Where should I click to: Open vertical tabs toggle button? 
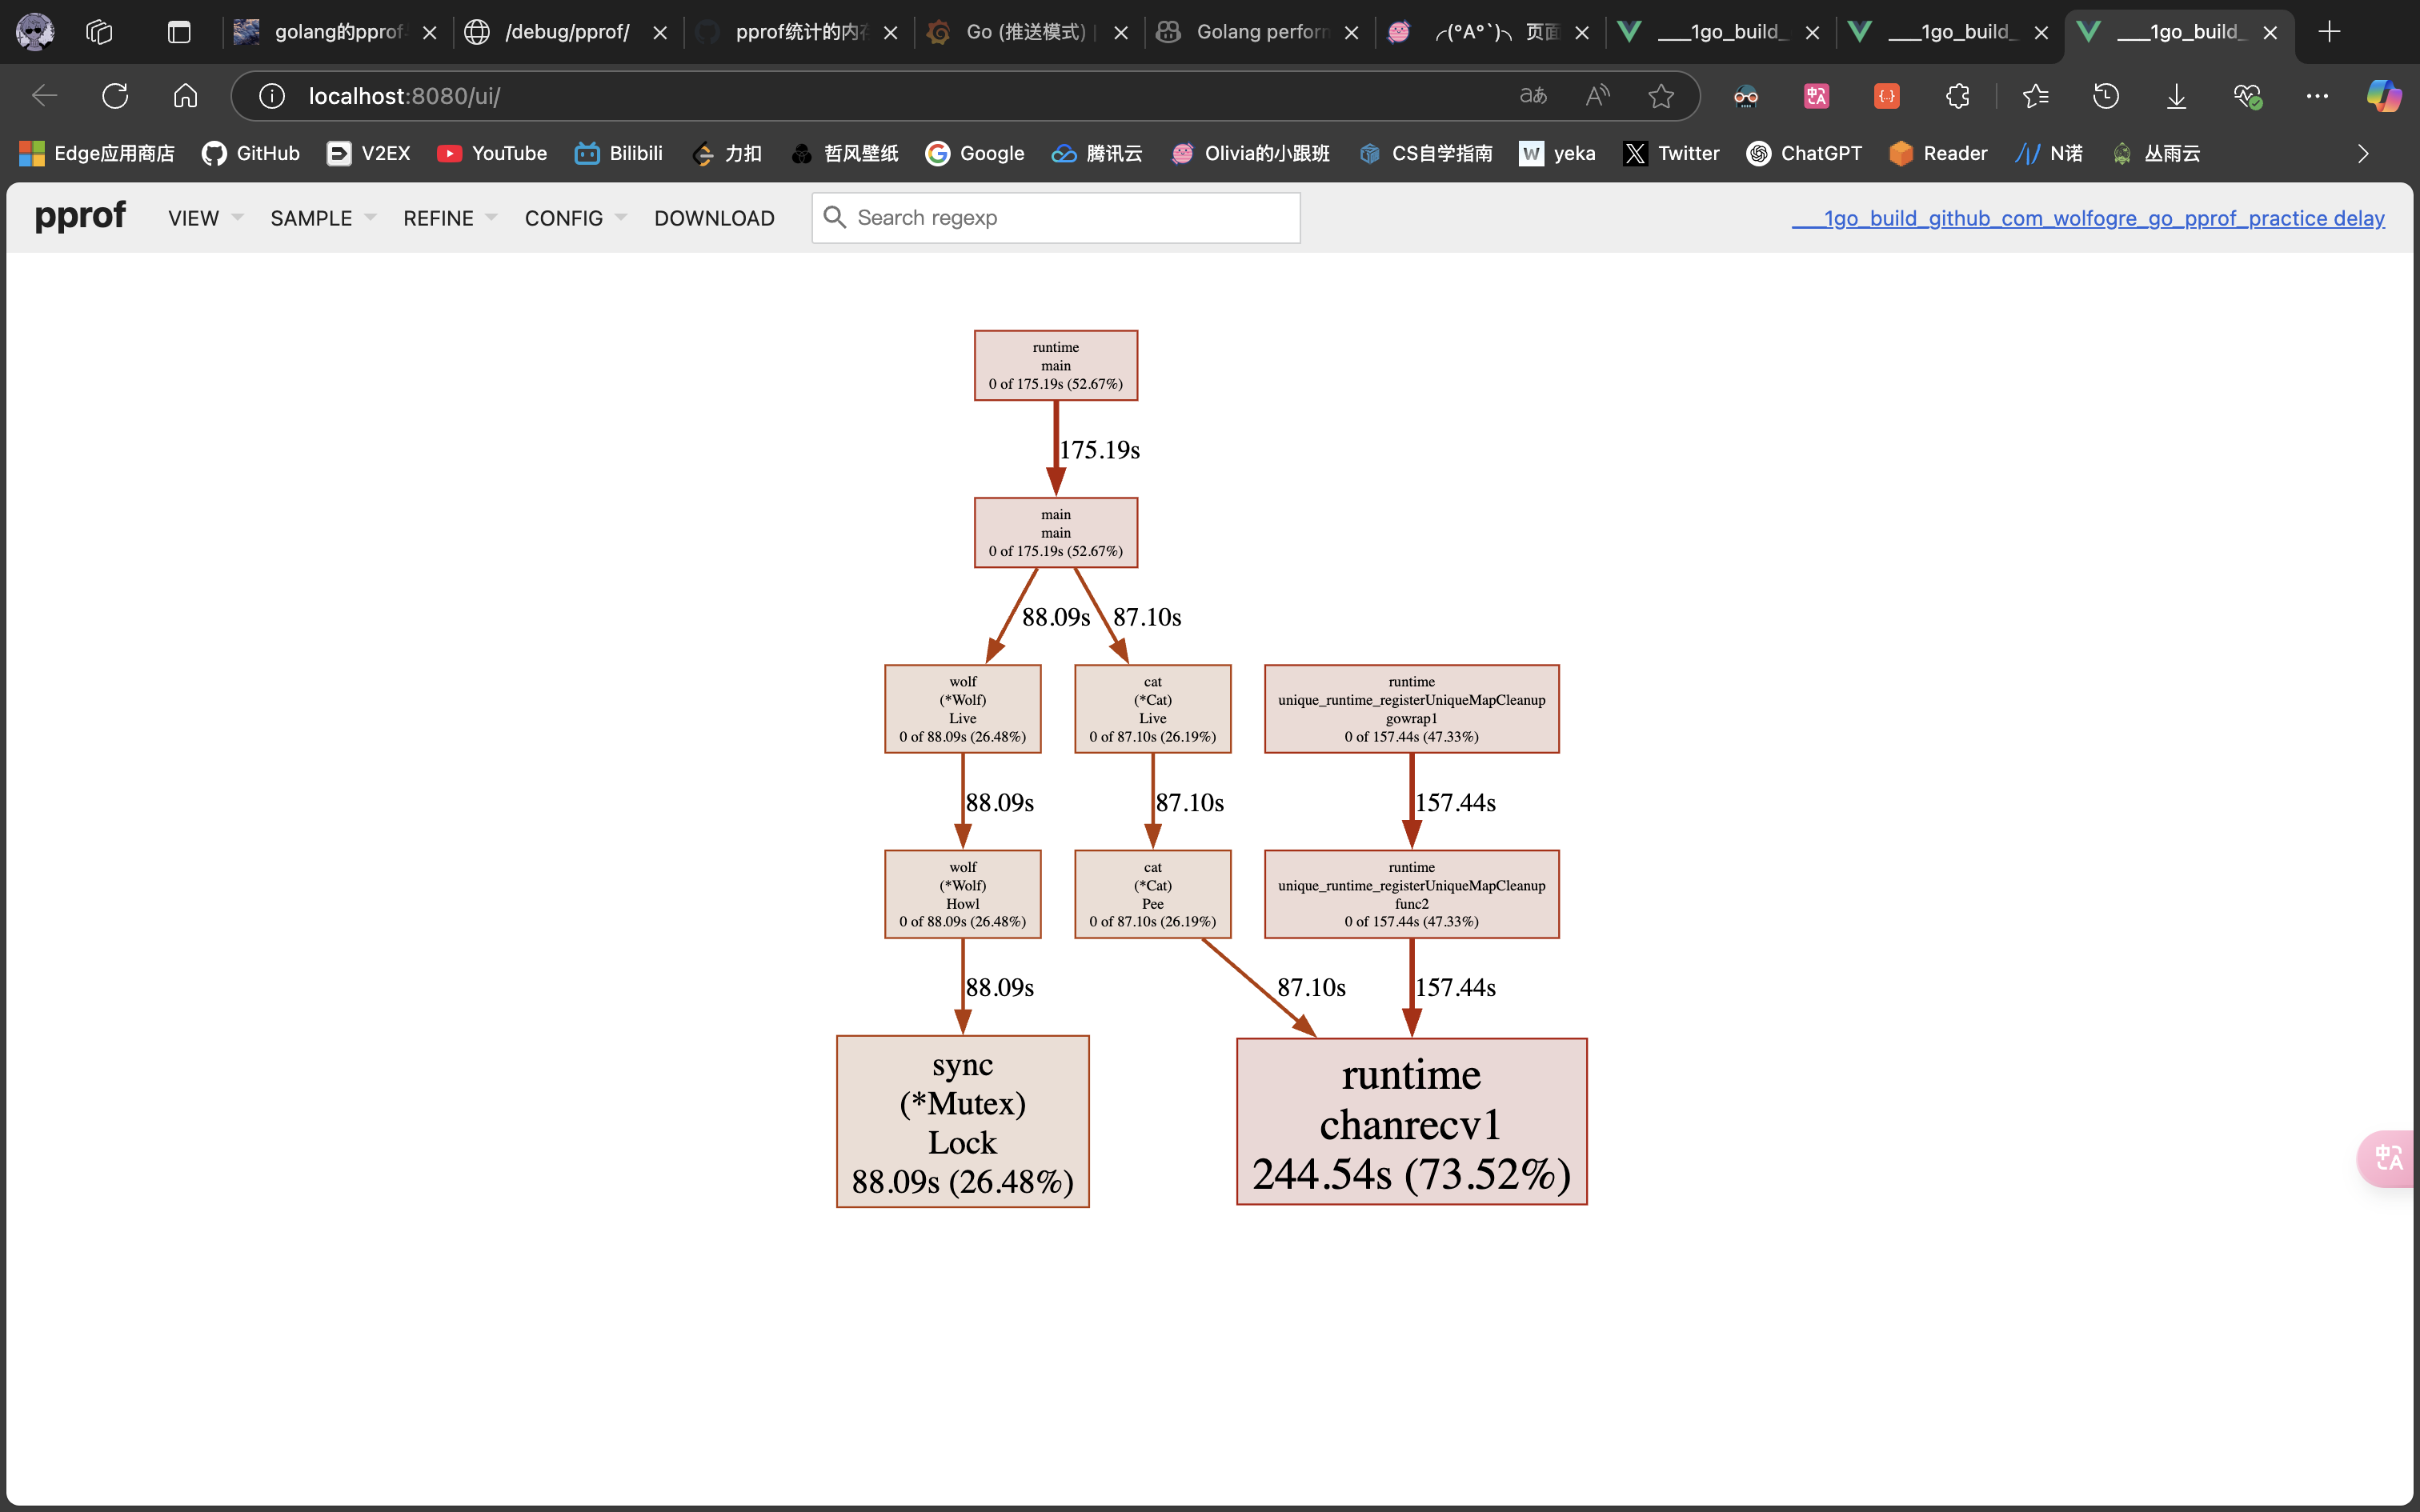[x=179, y=32]
